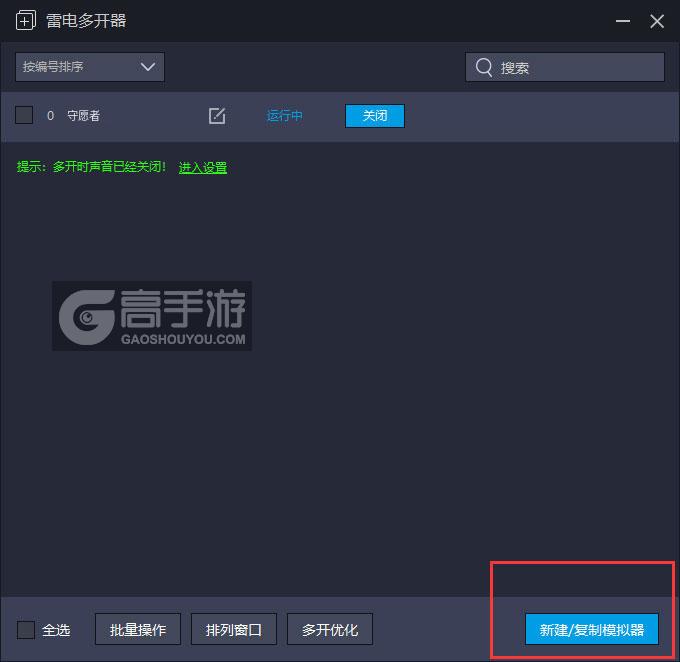Click the multi-instance app logo icon
680x662 pixels.
[26, 20]
